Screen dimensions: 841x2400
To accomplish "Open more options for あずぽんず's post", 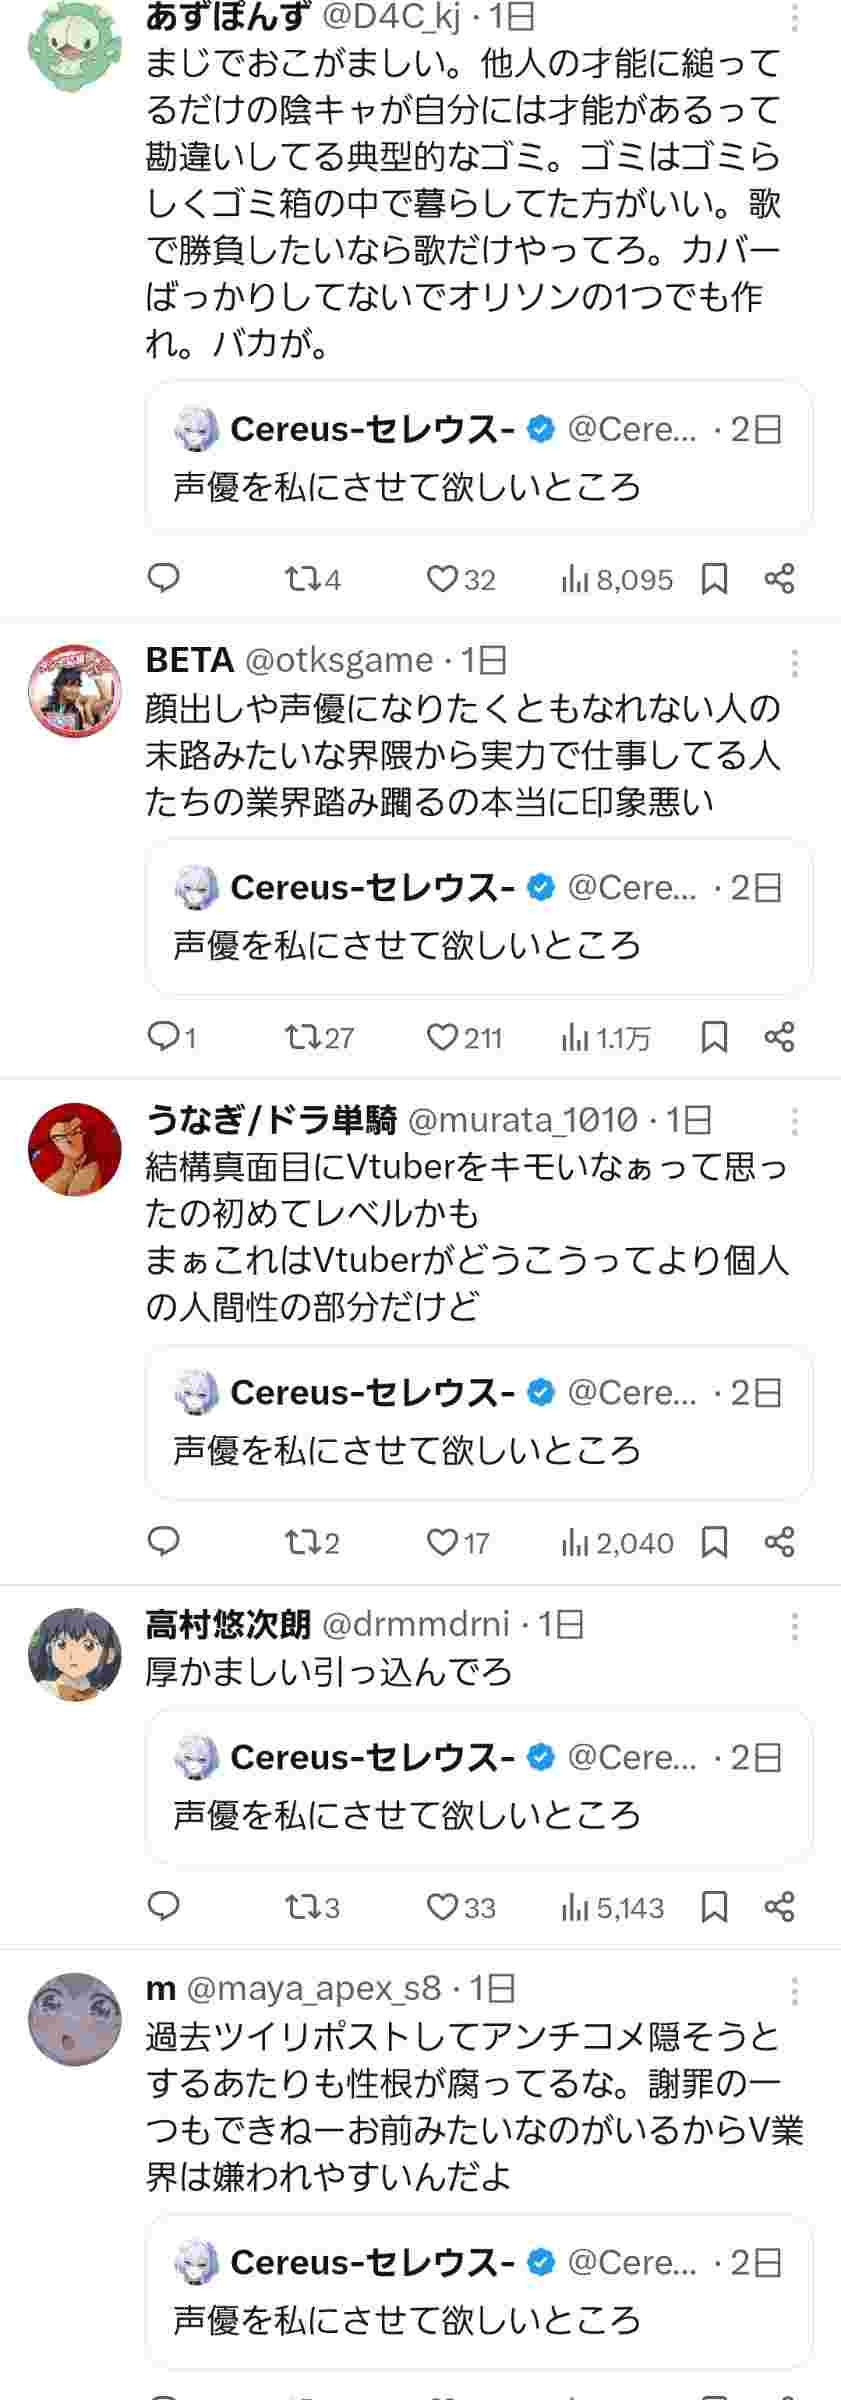I will [x=794, y=17].
